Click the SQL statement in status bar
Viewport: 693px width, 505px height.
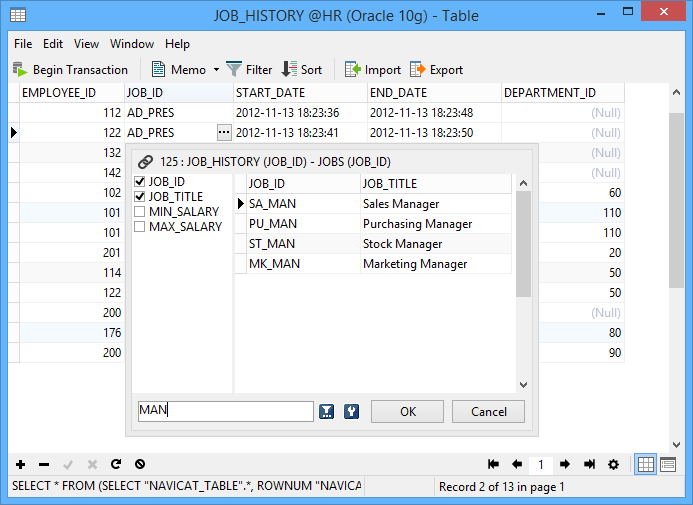pyautogui.click(x=187, y=486)
